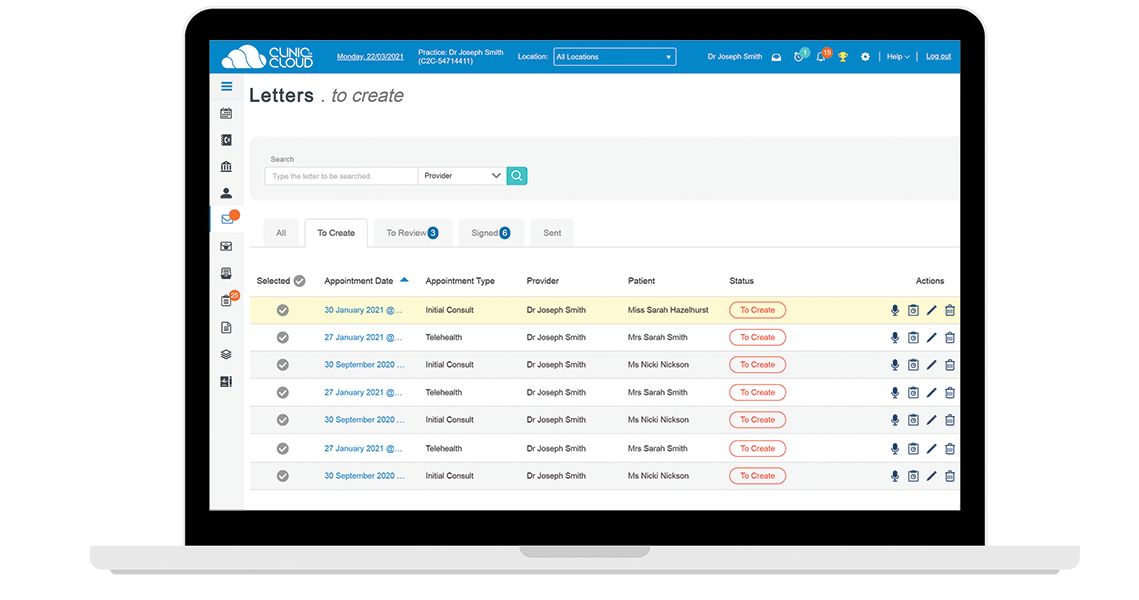This screenshot has width=1139, height=600.
Task: Open the trophy achievements icon in top bar
Action: [x=842, y=56]
